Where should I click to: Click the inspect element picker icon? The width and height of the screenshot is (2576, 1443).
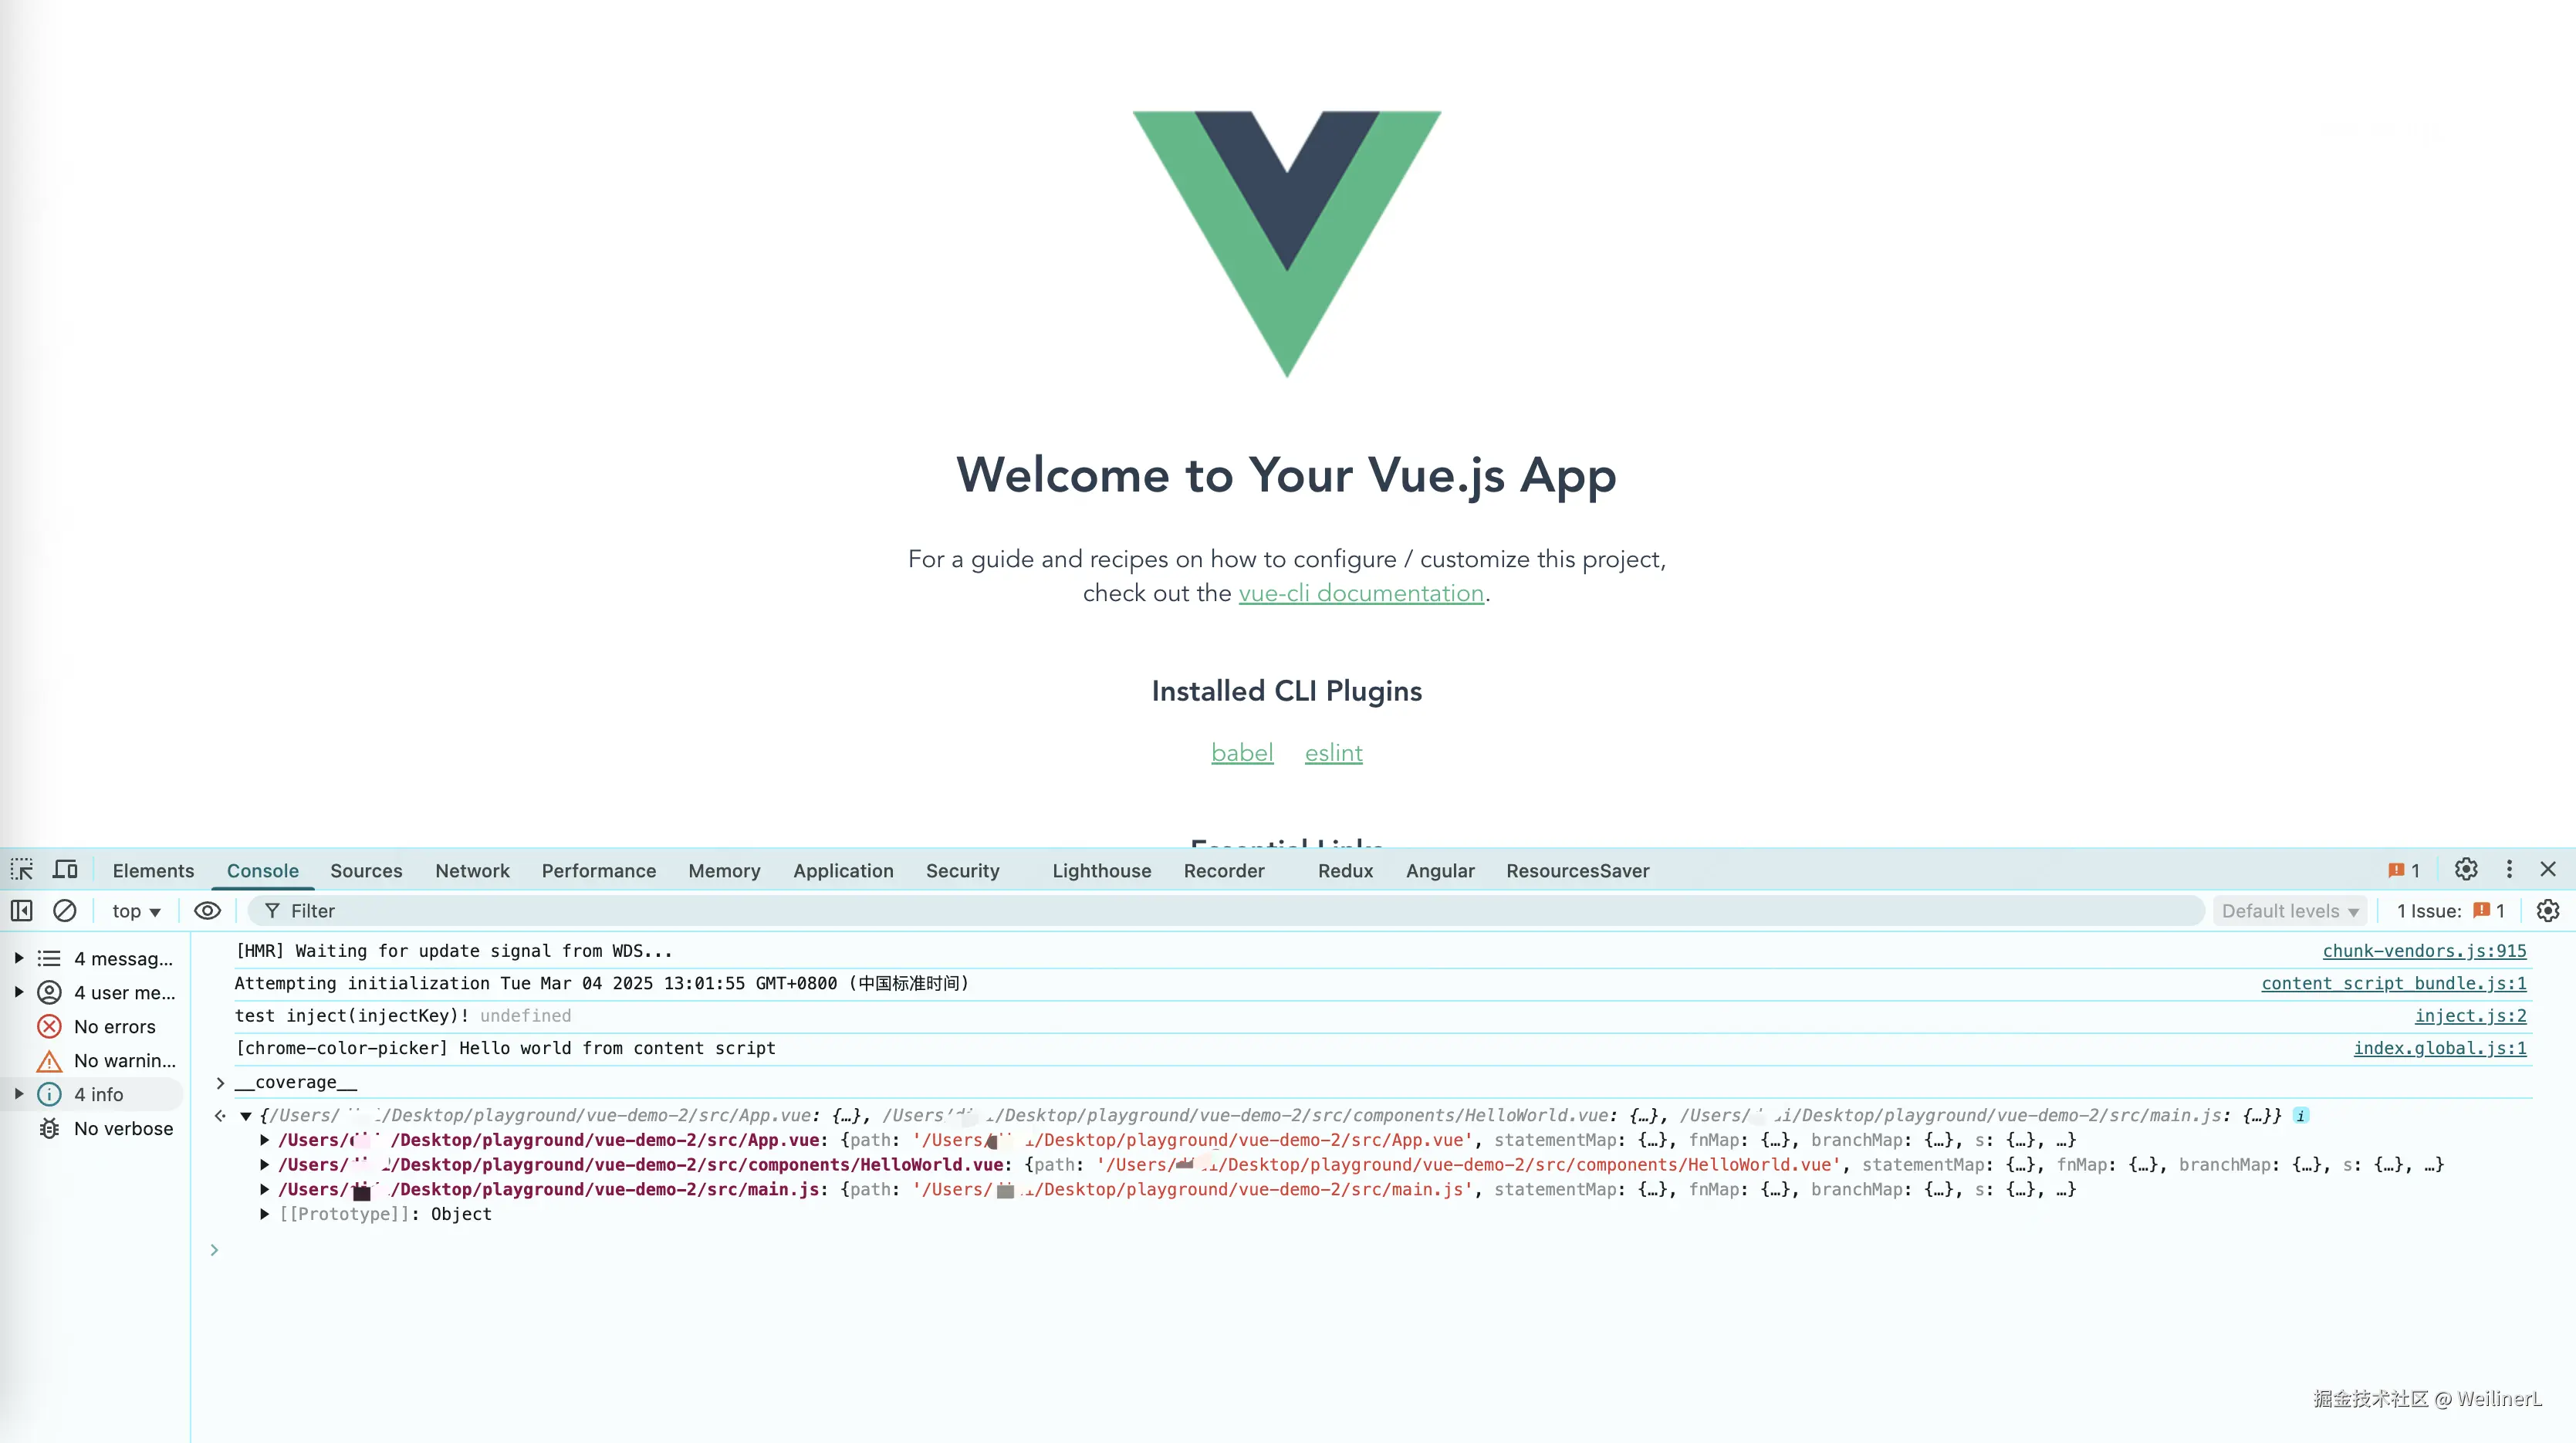[x=22, y=869]
